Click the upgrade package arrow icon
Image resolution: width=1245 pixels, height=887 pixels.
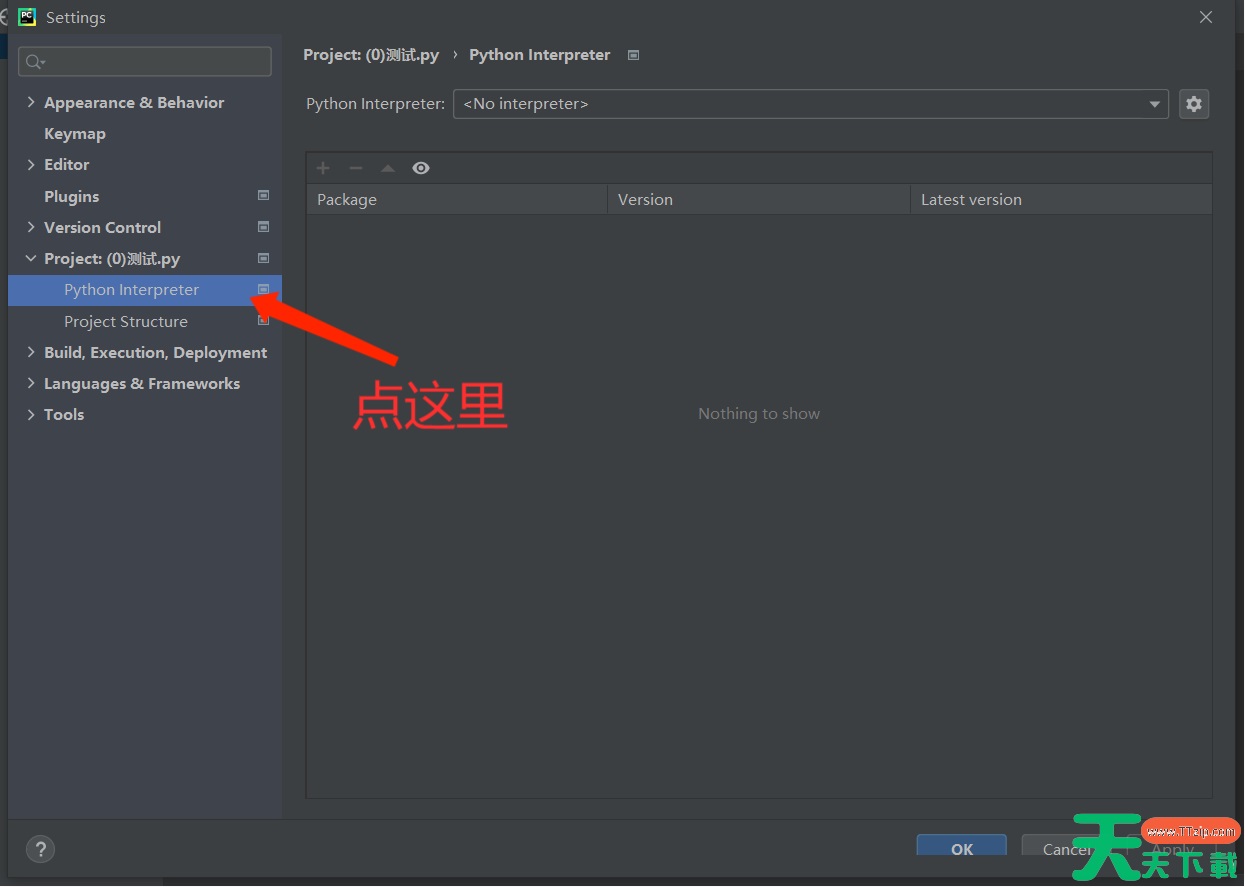pyautogui.click(x=388, y=168)
